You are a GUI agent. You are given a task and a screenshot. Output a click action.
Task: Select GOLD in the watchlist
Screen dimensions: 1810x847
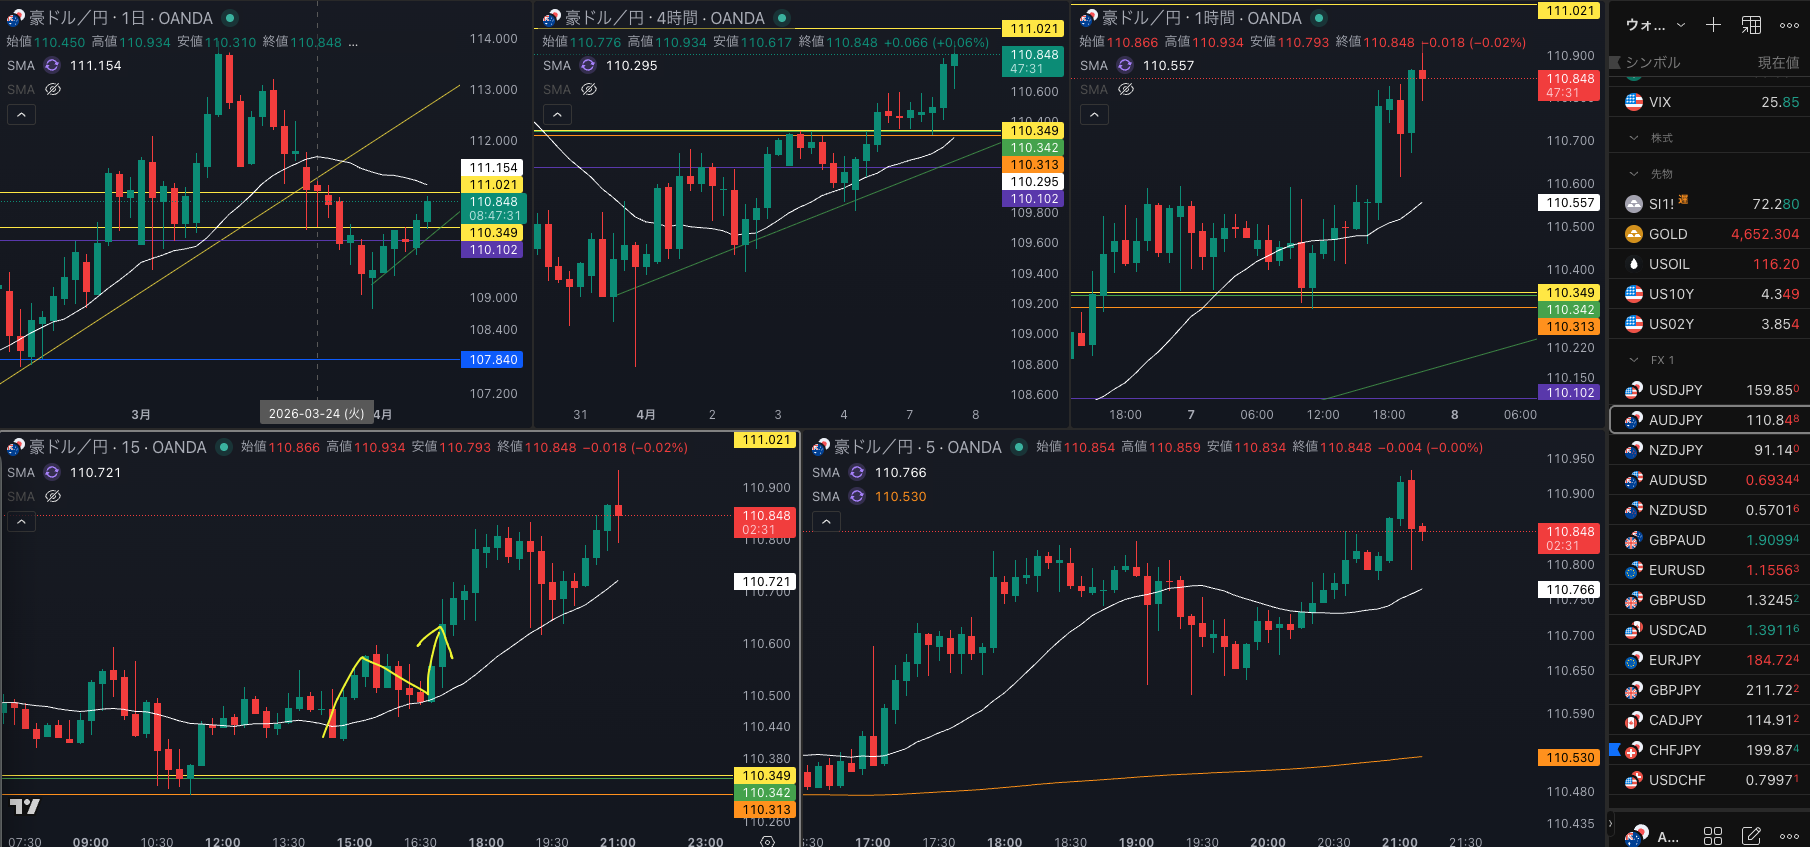click(x=1667, y=234)
